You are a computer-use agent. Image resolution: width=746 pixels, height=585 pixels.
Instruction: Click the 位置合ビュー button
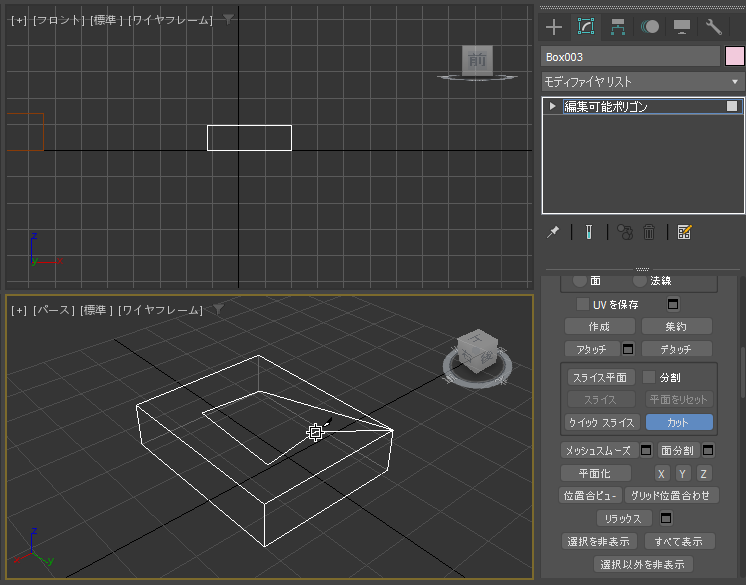tap(590, 496)
